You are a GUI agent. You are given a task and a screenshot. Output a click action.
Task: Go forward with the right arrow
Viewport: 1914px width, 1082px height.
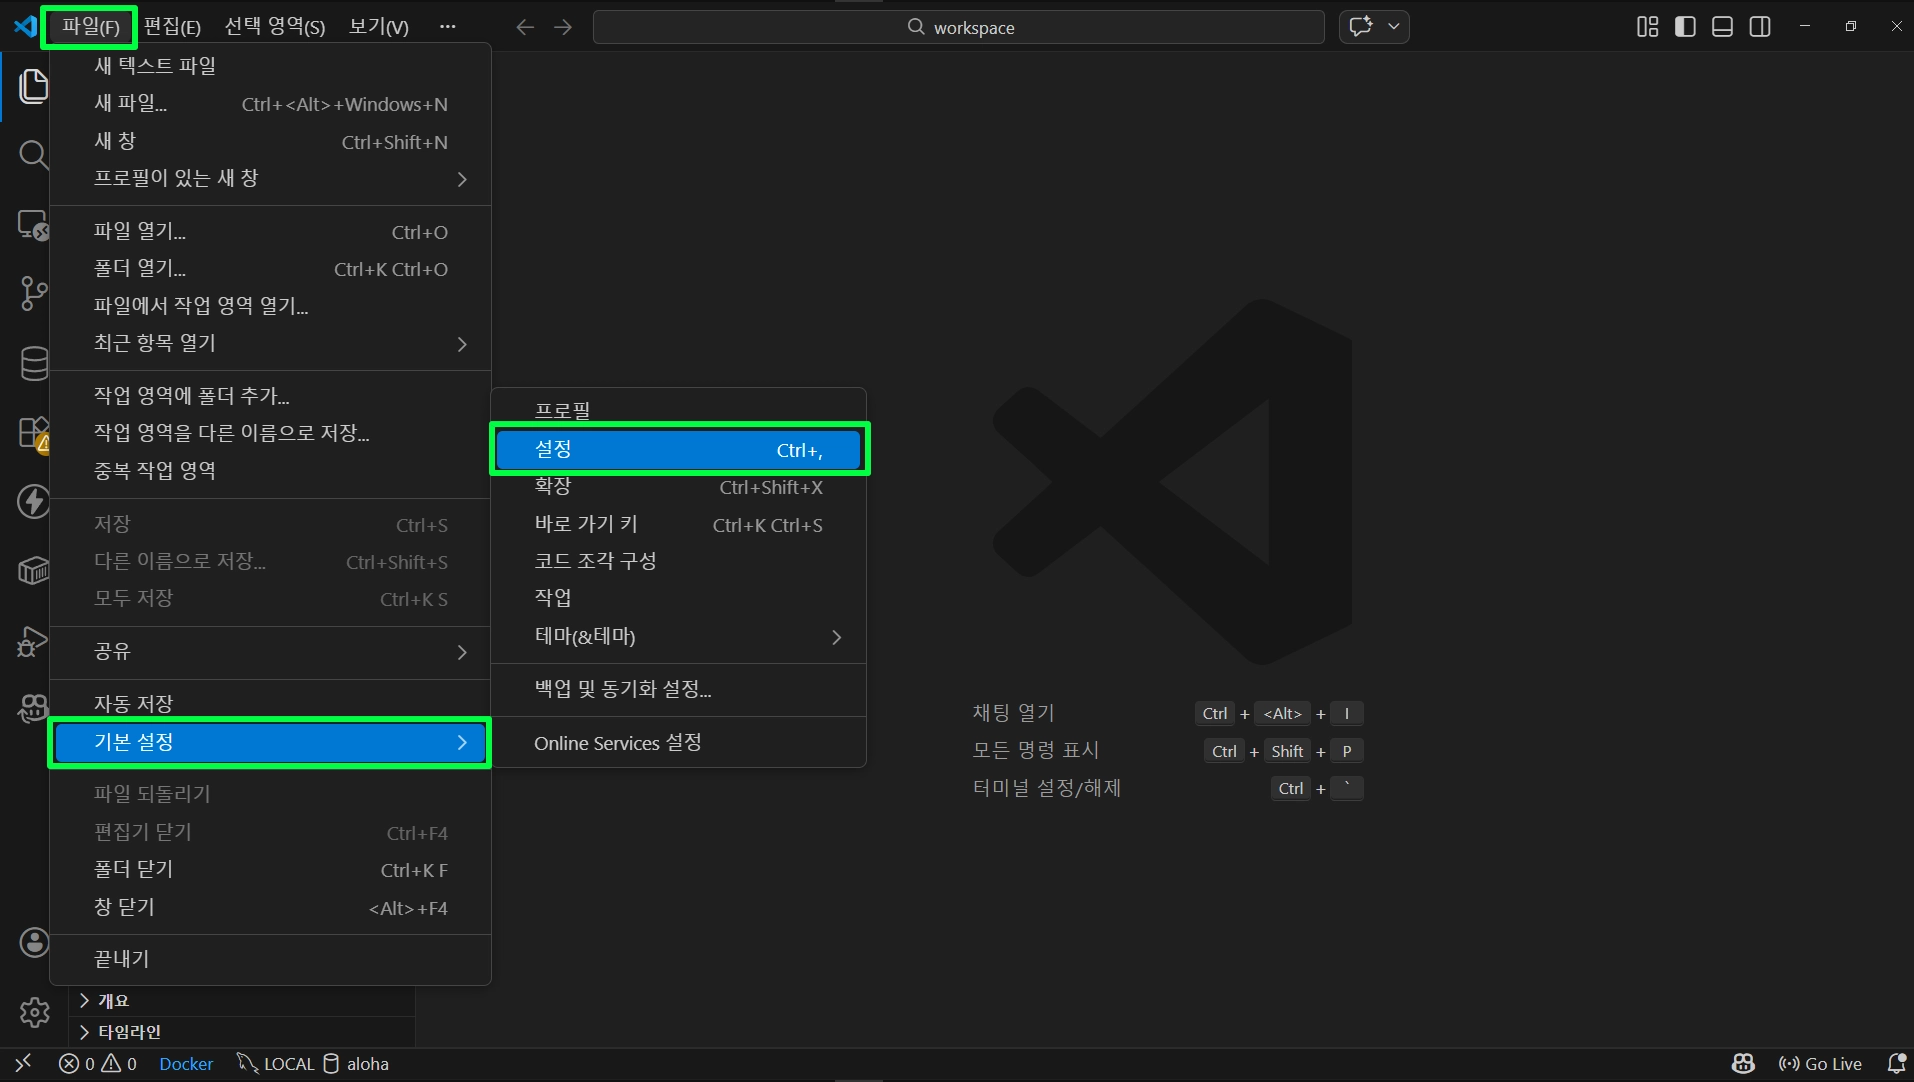click(x=563, y=27)
